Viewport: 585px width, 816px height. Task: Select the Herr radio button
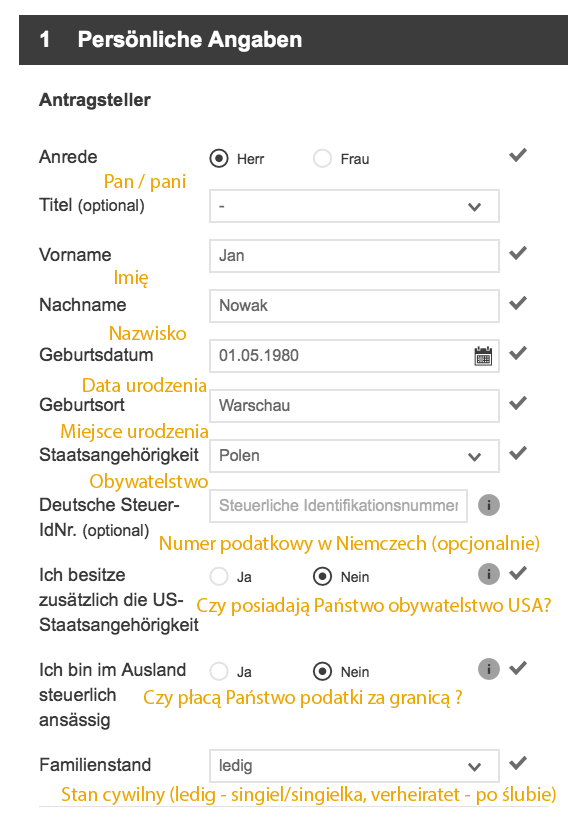tap(219, 158)
